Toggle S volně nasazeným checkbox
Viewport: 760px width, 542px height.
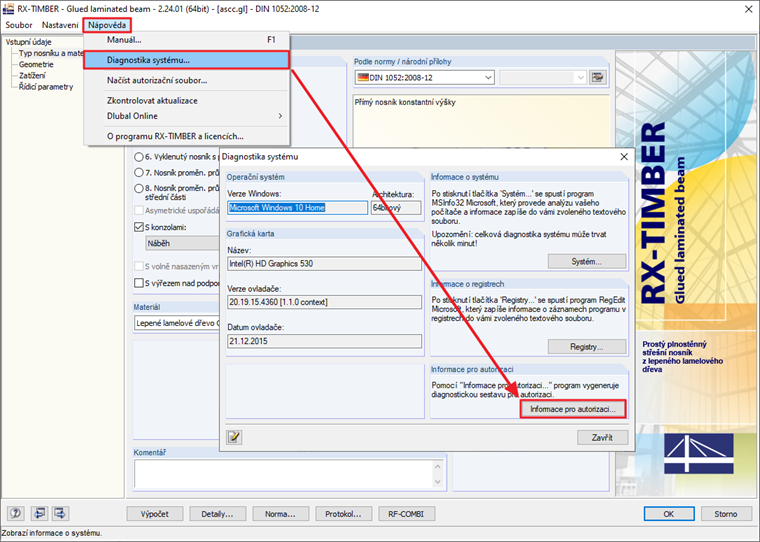pos(139,266)
